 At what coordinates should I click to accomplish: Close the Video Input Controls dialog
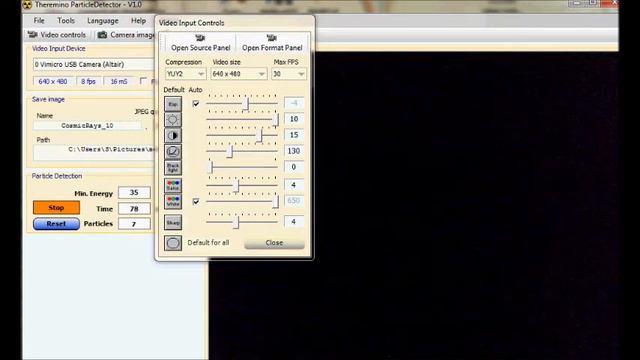point(274,243)
